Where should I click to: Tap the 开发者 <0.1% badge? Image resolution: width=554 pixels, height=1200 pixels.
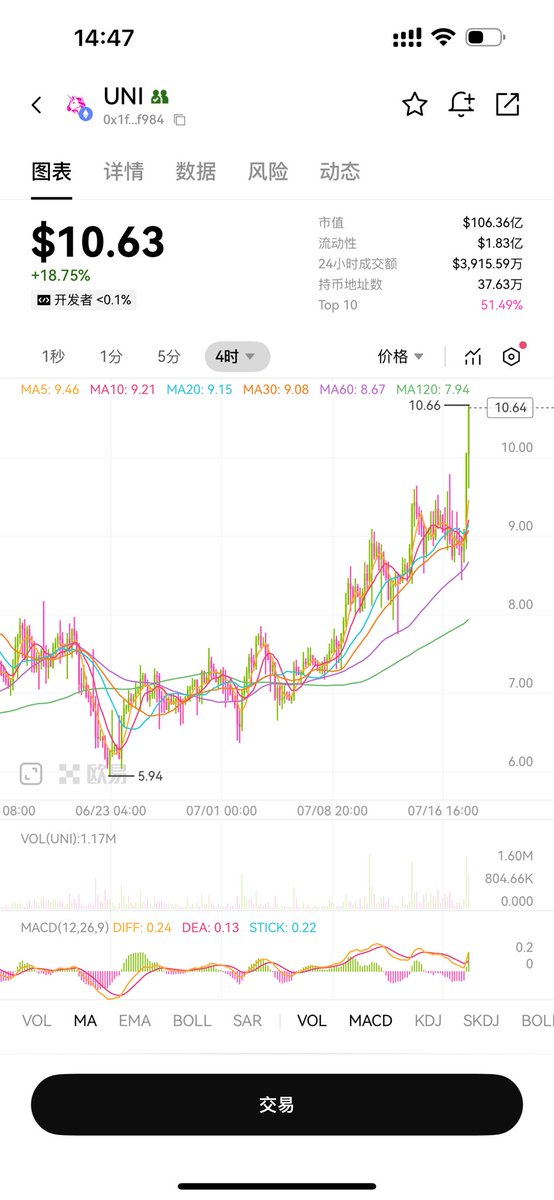coord(84,299)
